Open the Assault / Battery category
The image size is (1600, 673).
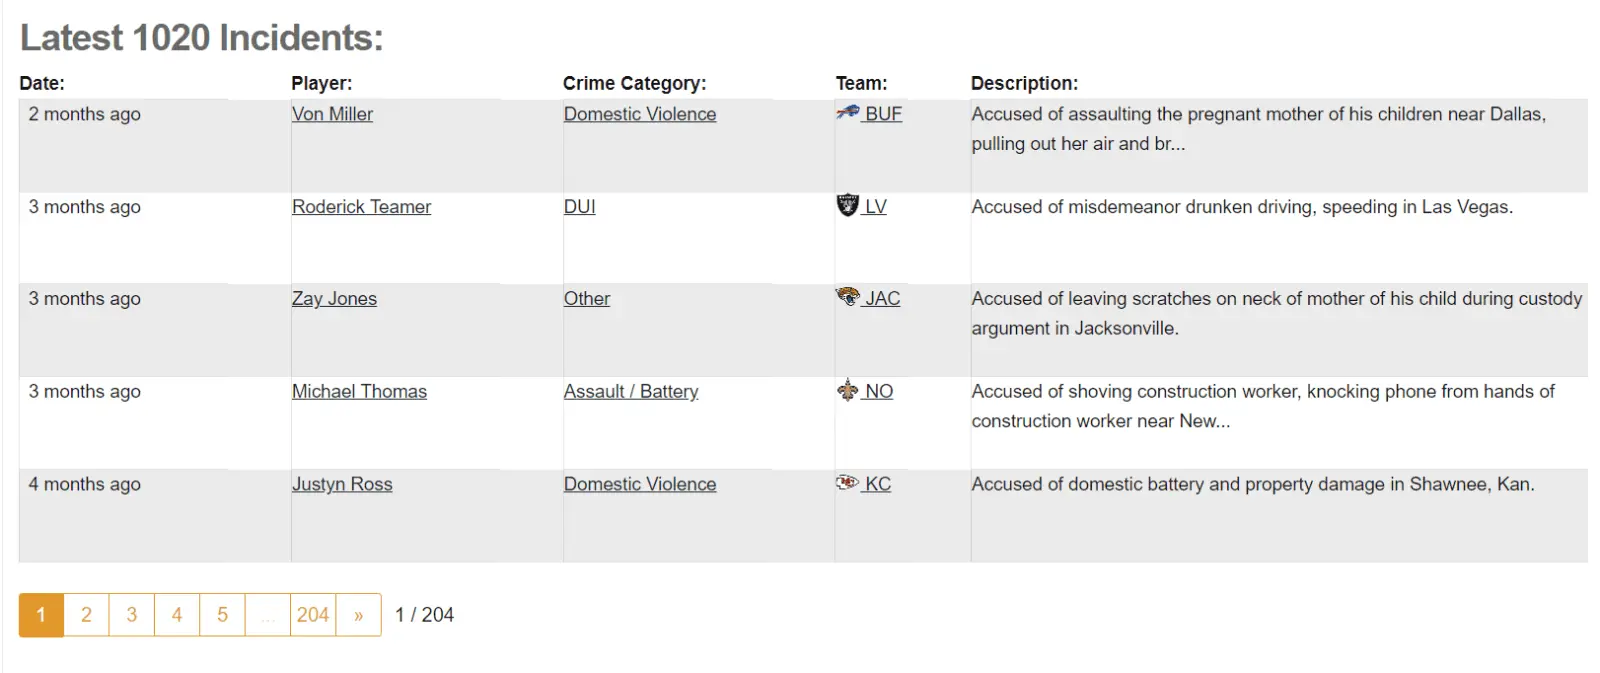pyautogui.click(x=631, y=392)
